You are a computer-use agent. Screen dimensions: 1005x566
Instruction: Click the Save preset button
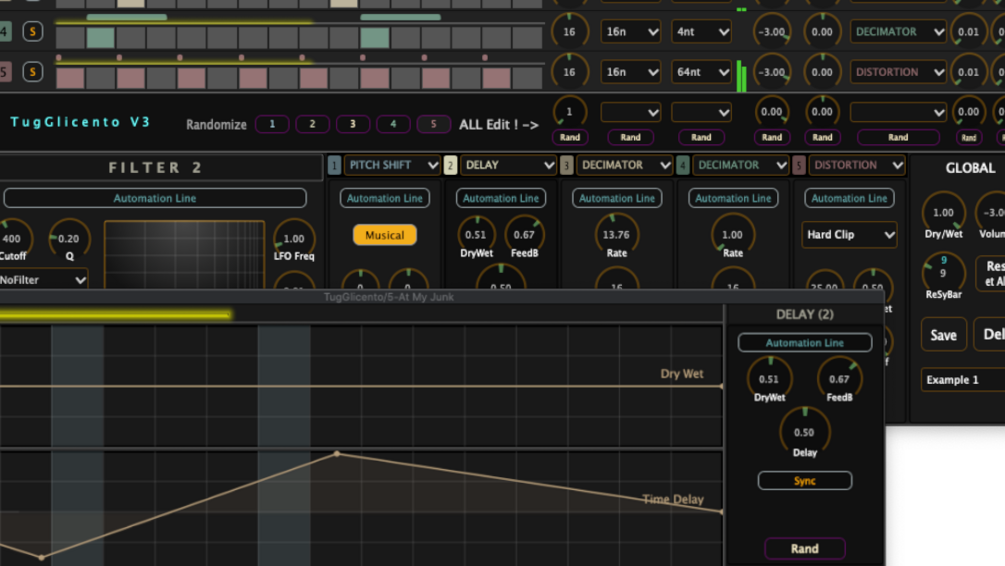[x=943, y=335]
